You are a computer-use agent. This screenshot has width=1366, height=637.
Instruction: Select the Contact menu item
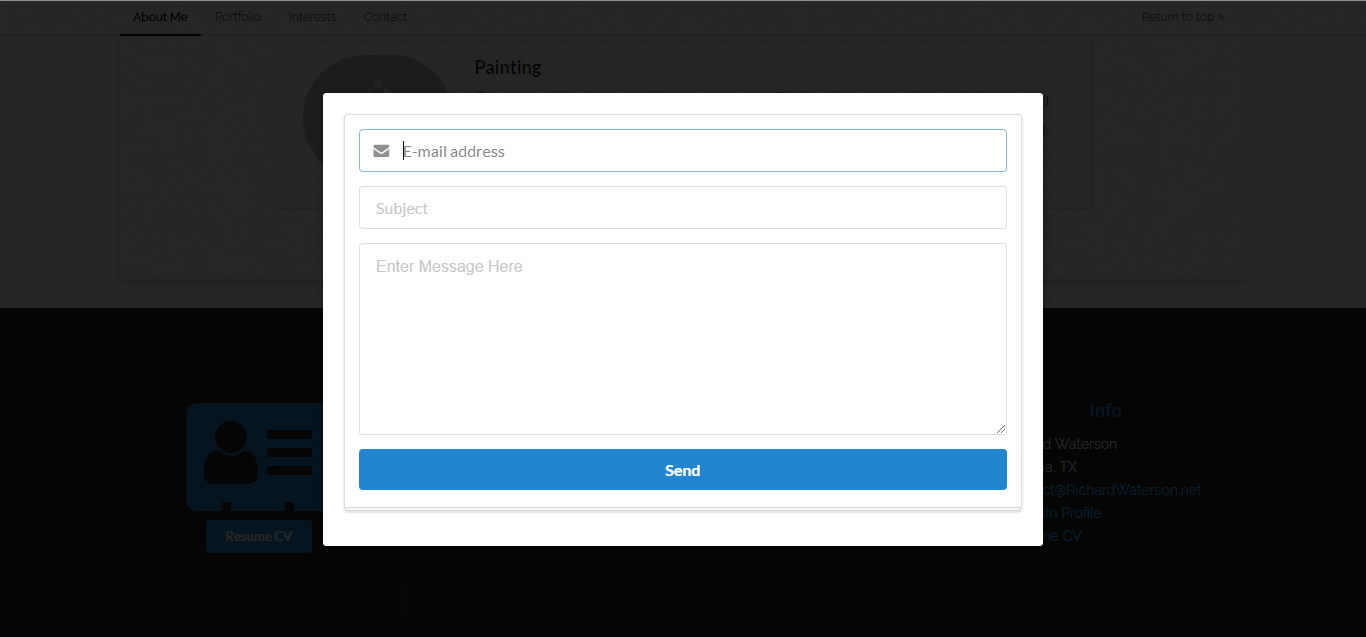coord(385,16)
